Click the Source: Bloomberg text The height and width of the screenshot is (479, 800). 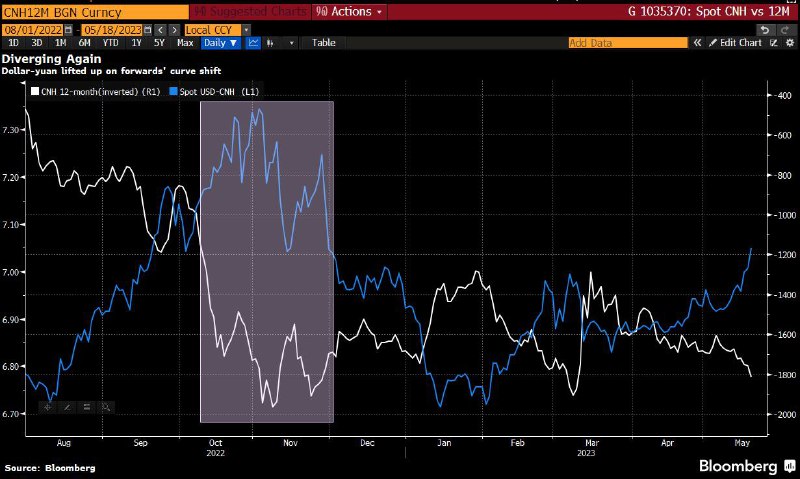point(50,468)
